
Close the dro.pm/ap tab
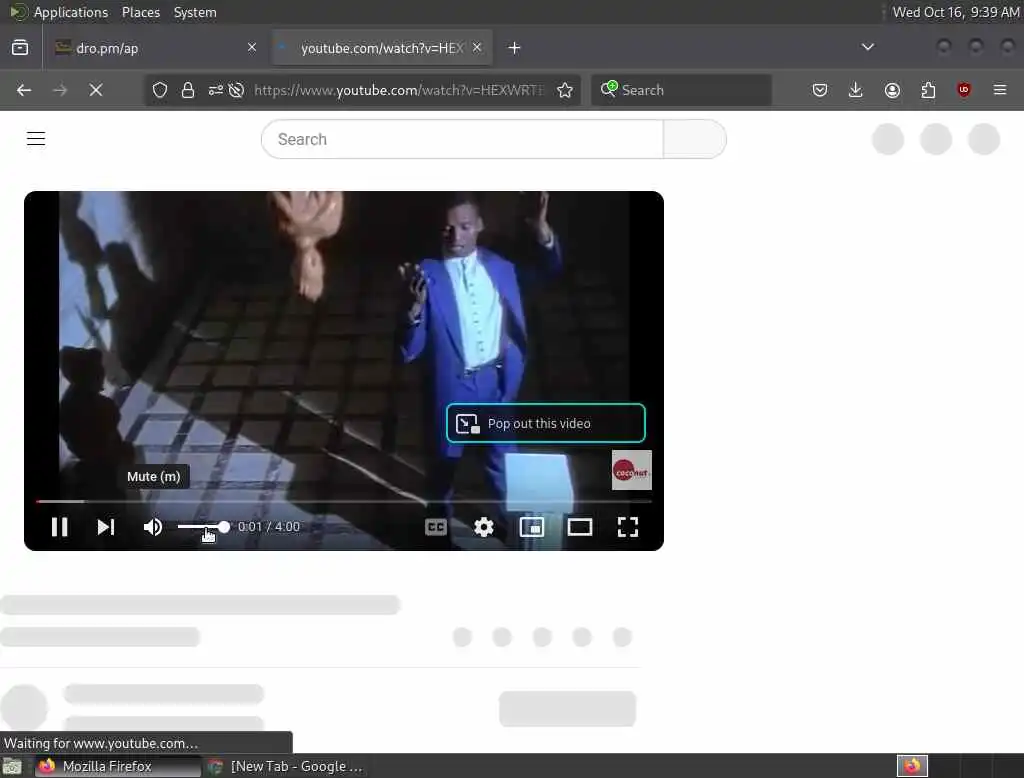(x=252, y=47)
